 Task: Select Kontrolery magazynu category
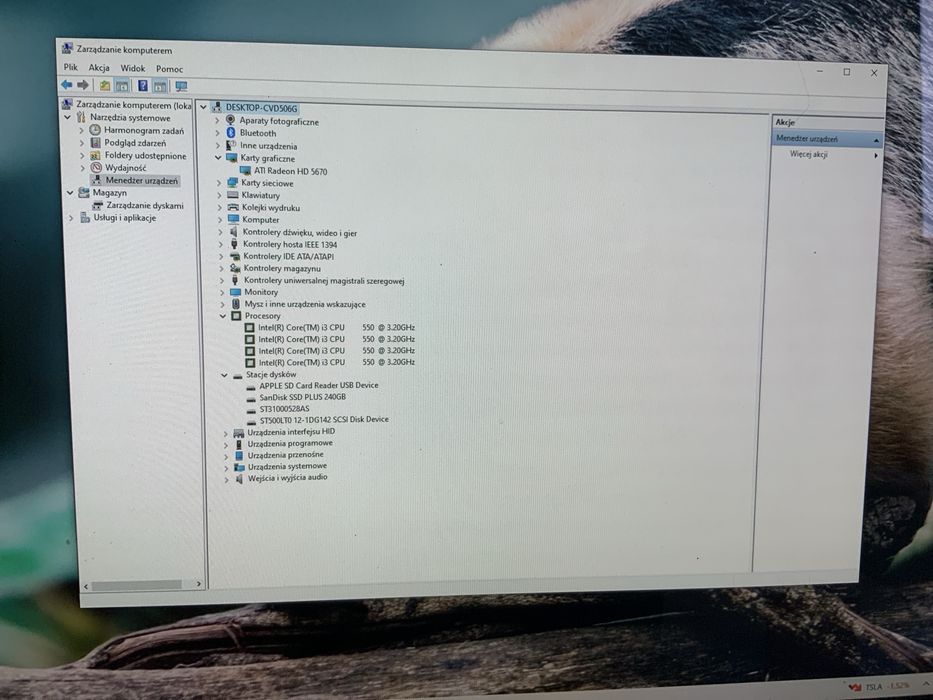coord(282,268)
